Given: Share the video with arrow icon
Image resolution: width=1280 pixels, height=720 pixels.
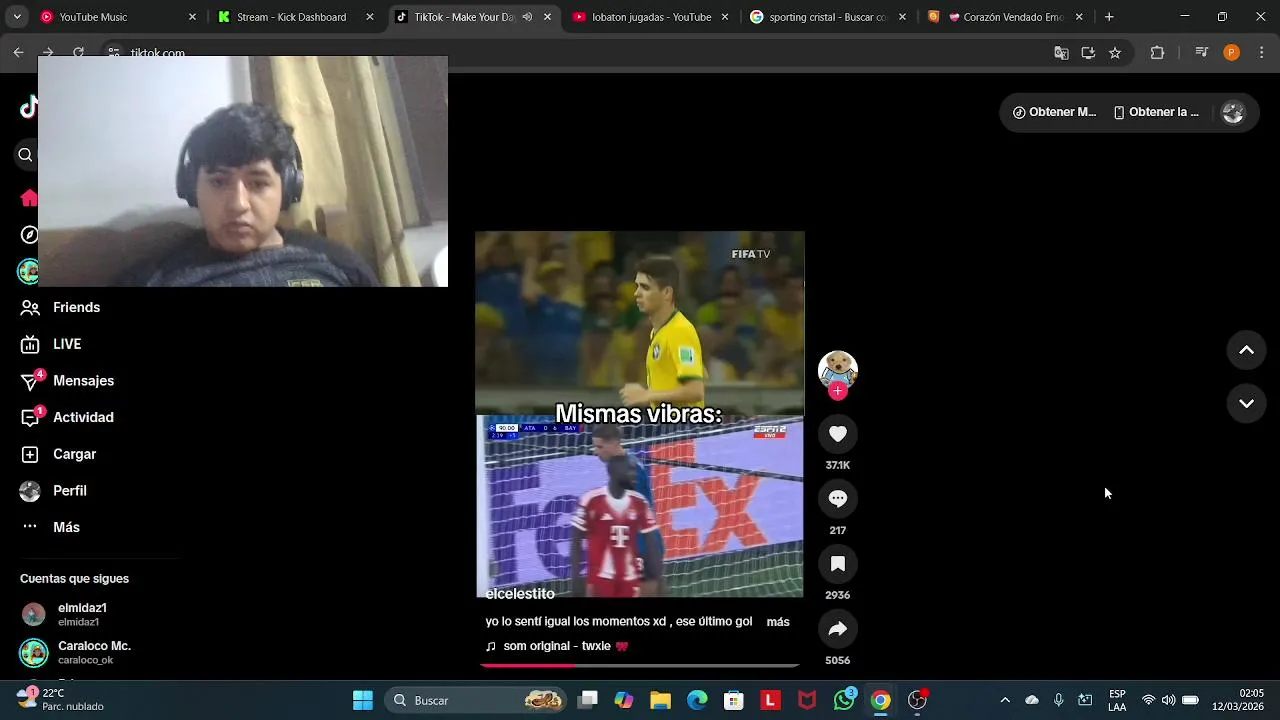Looking at the screenshot, I should tap(838, 629).
